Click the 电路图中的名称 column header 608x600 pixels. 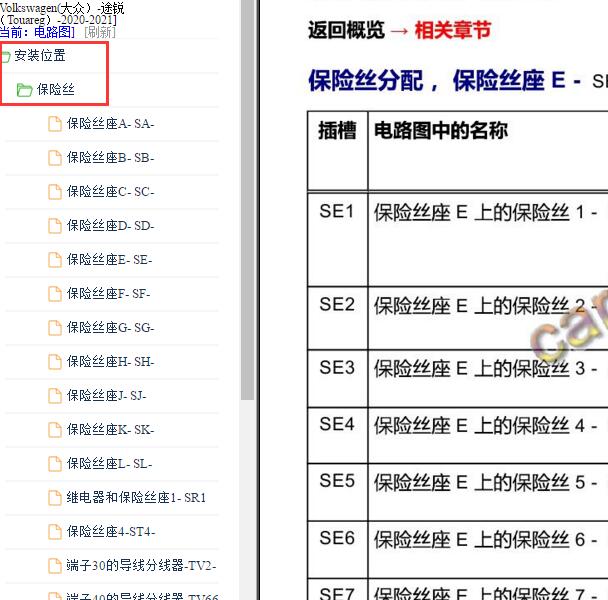tap(441, 130)
